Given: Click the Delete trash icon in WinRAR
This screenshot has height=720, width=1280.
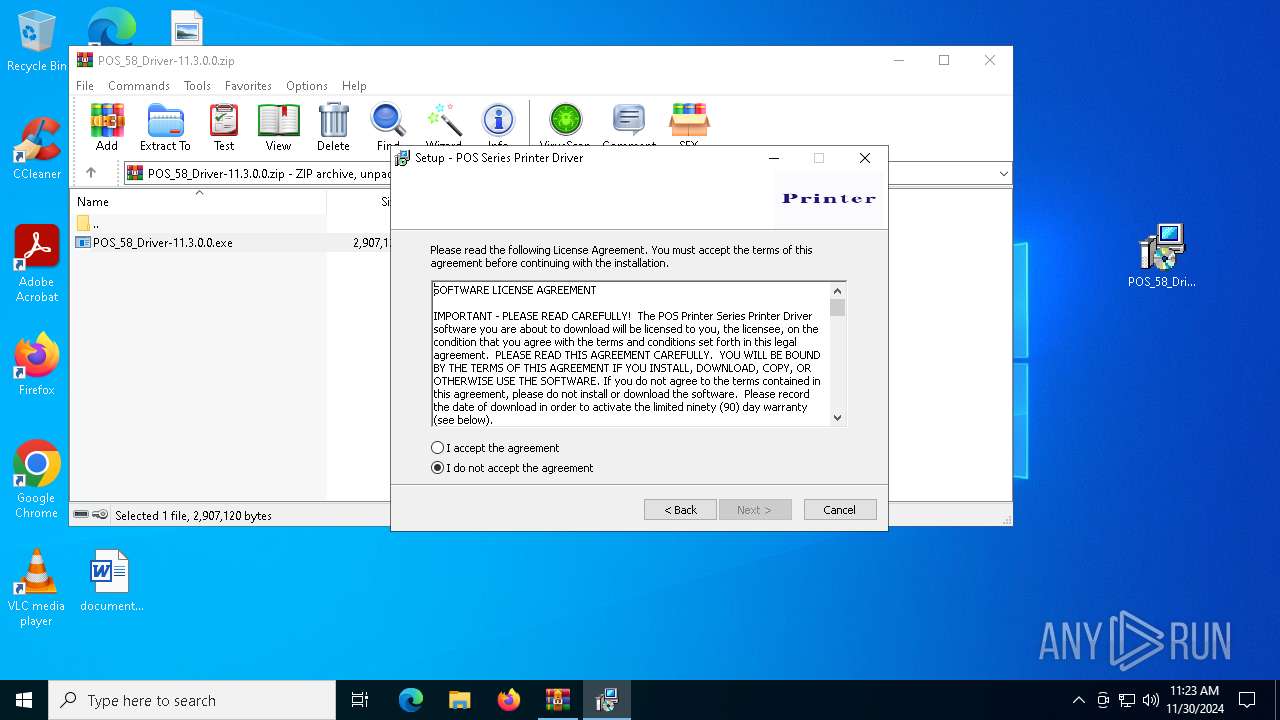Looking at the screenshot, I should click(333, 127).
